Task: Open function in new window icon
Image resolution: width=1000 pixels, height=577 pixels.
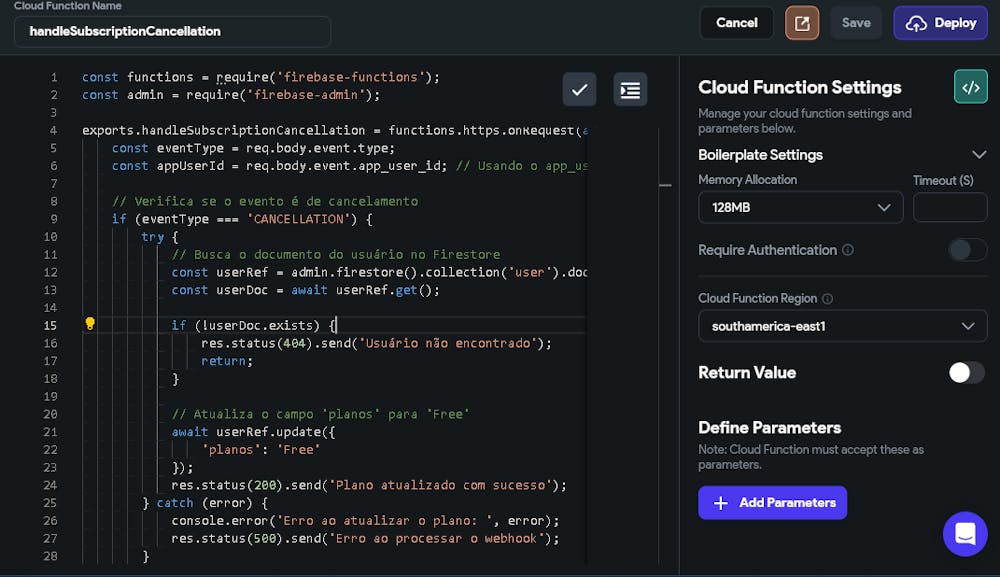Action: tap(802, 24)
